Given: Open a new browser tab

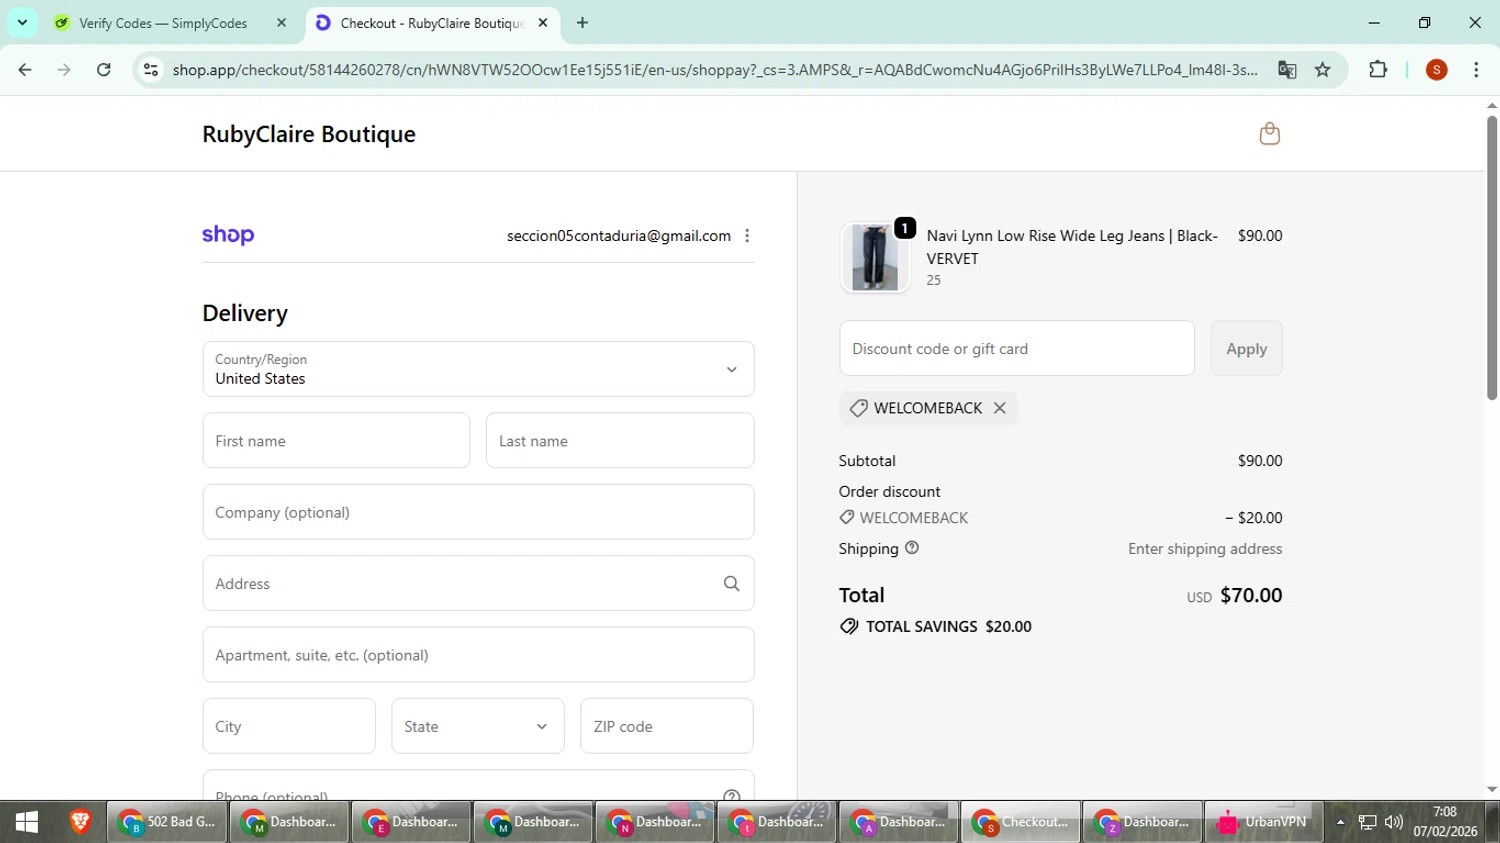Looking at the screenshot, I should (583, 23).
